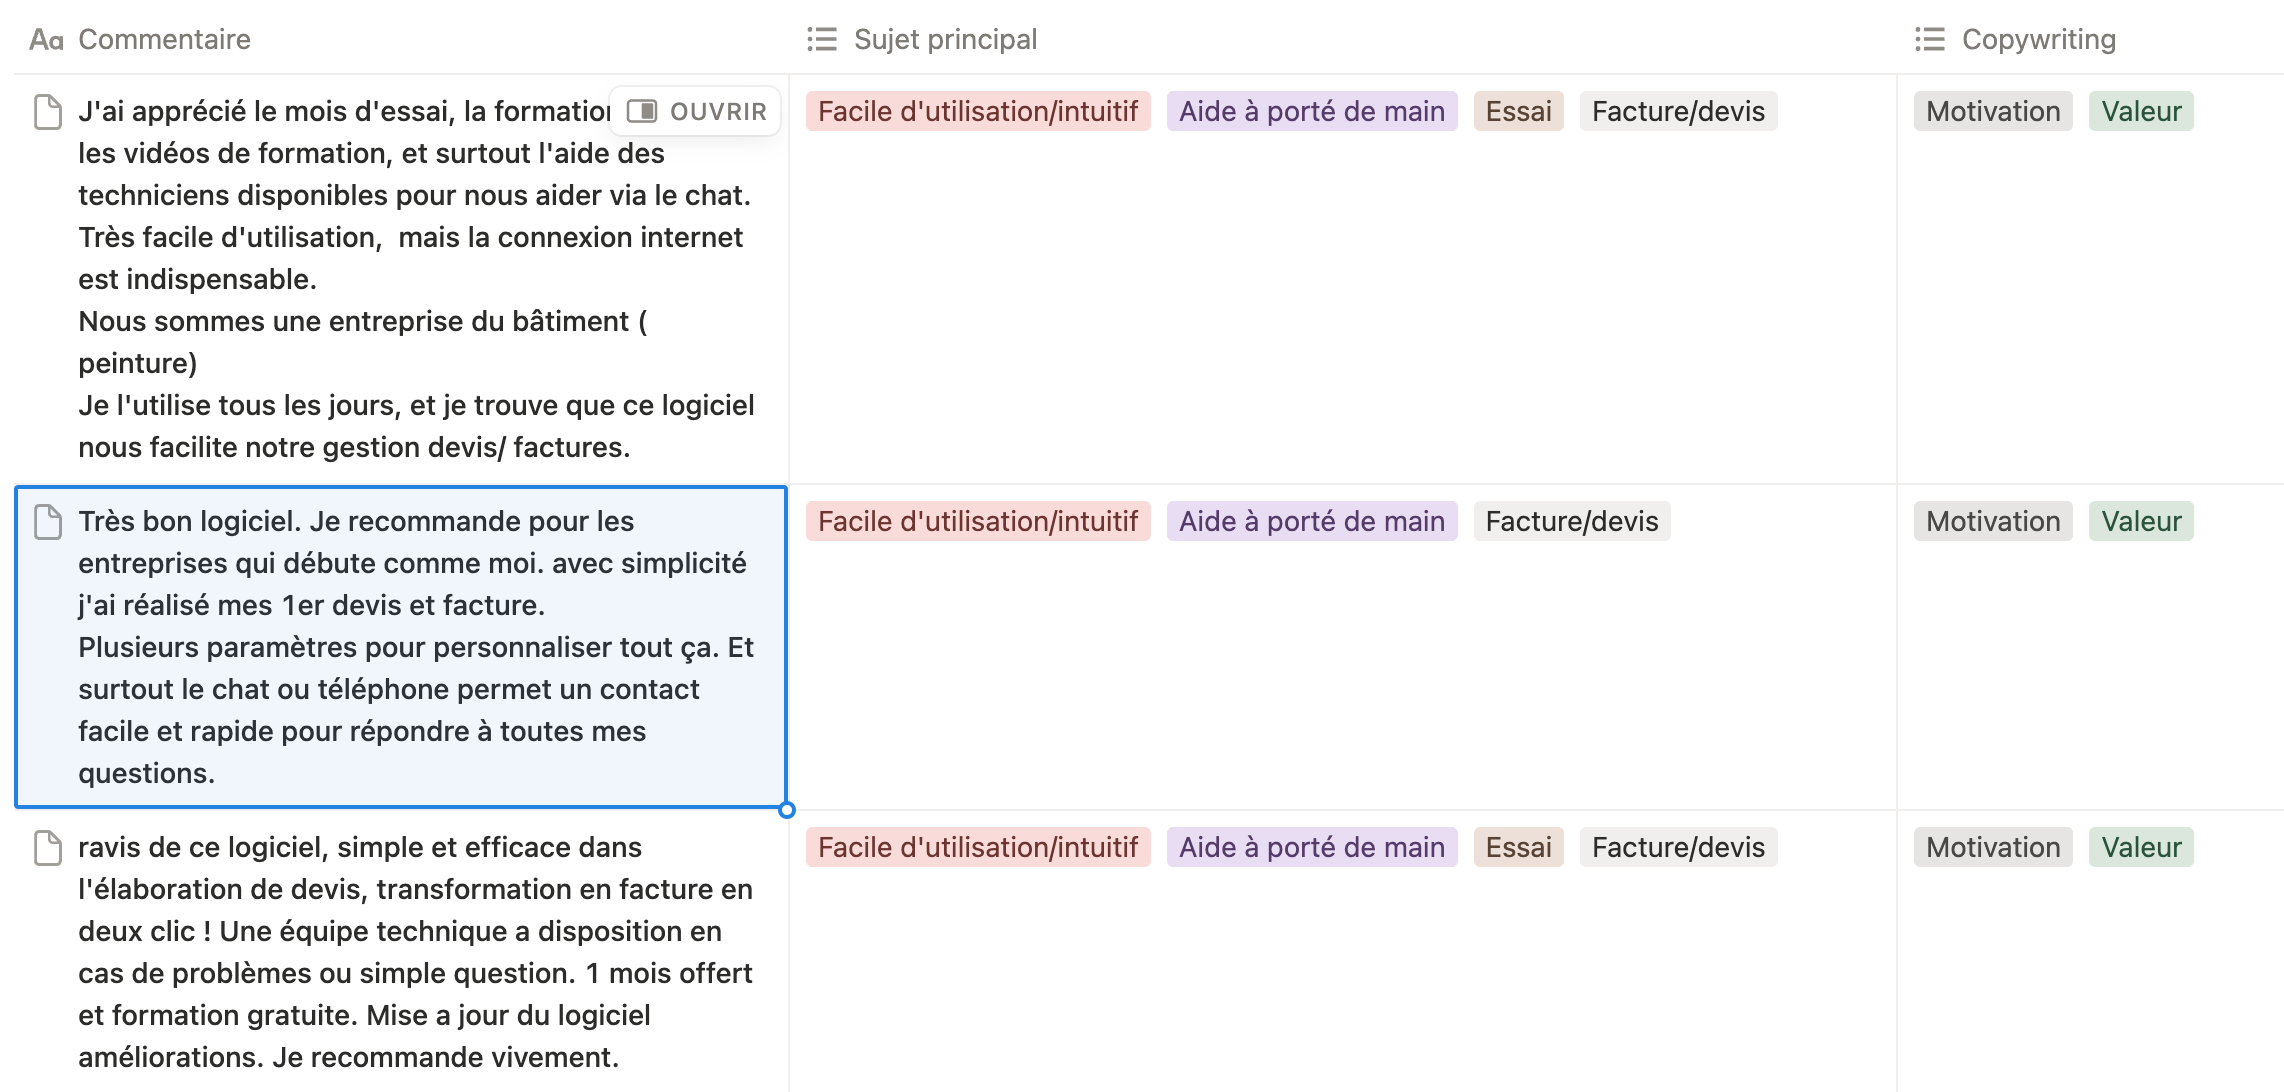2284x1092 pixels.
Task: Open the Copywriting column header menu
Action: [x=2038, y=40]
